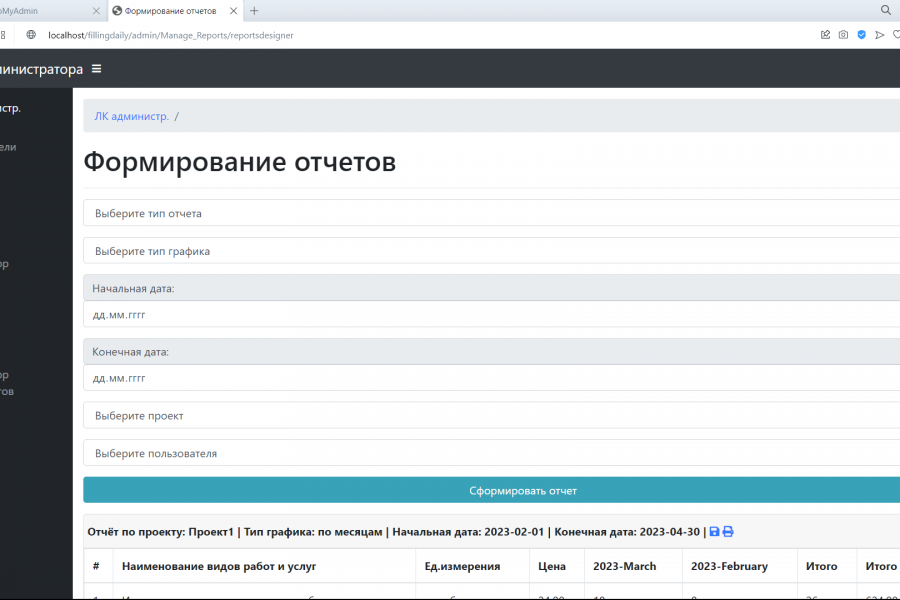900x600 pixels.
Task: Open browser search magnifier icon
Action: tap(886, 10)
